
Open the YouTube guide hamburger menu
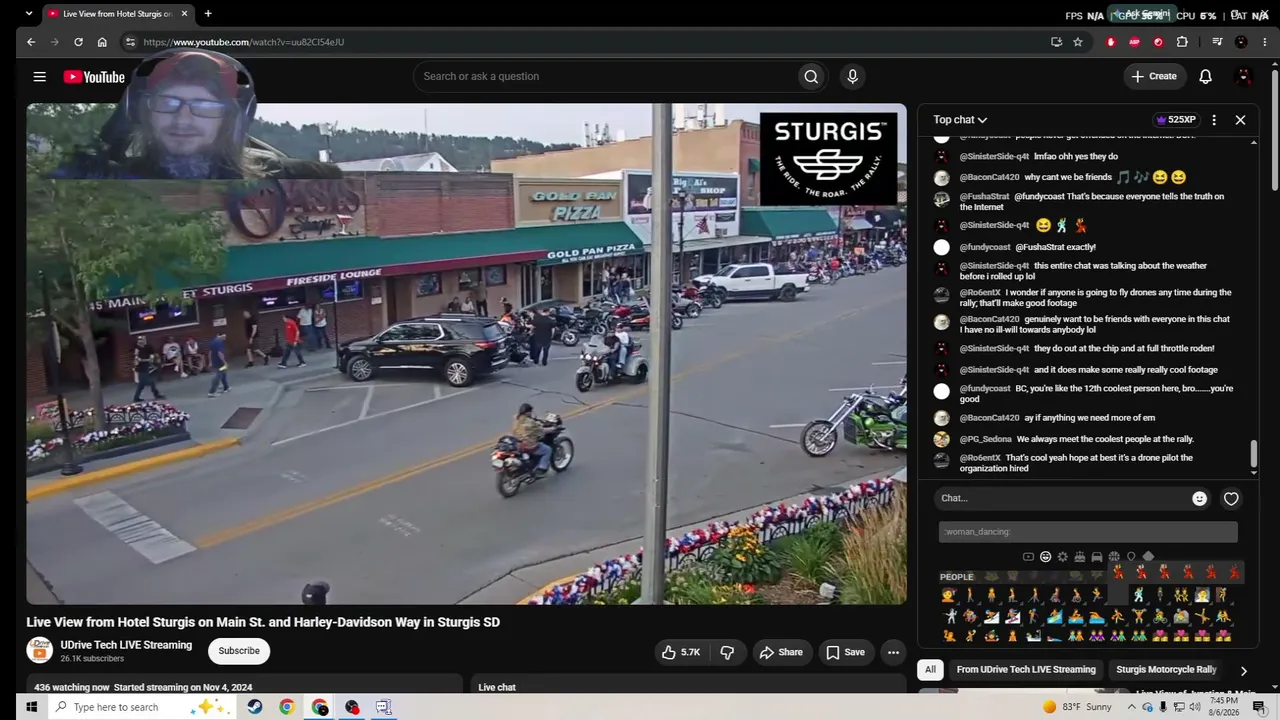coord(39,77)
